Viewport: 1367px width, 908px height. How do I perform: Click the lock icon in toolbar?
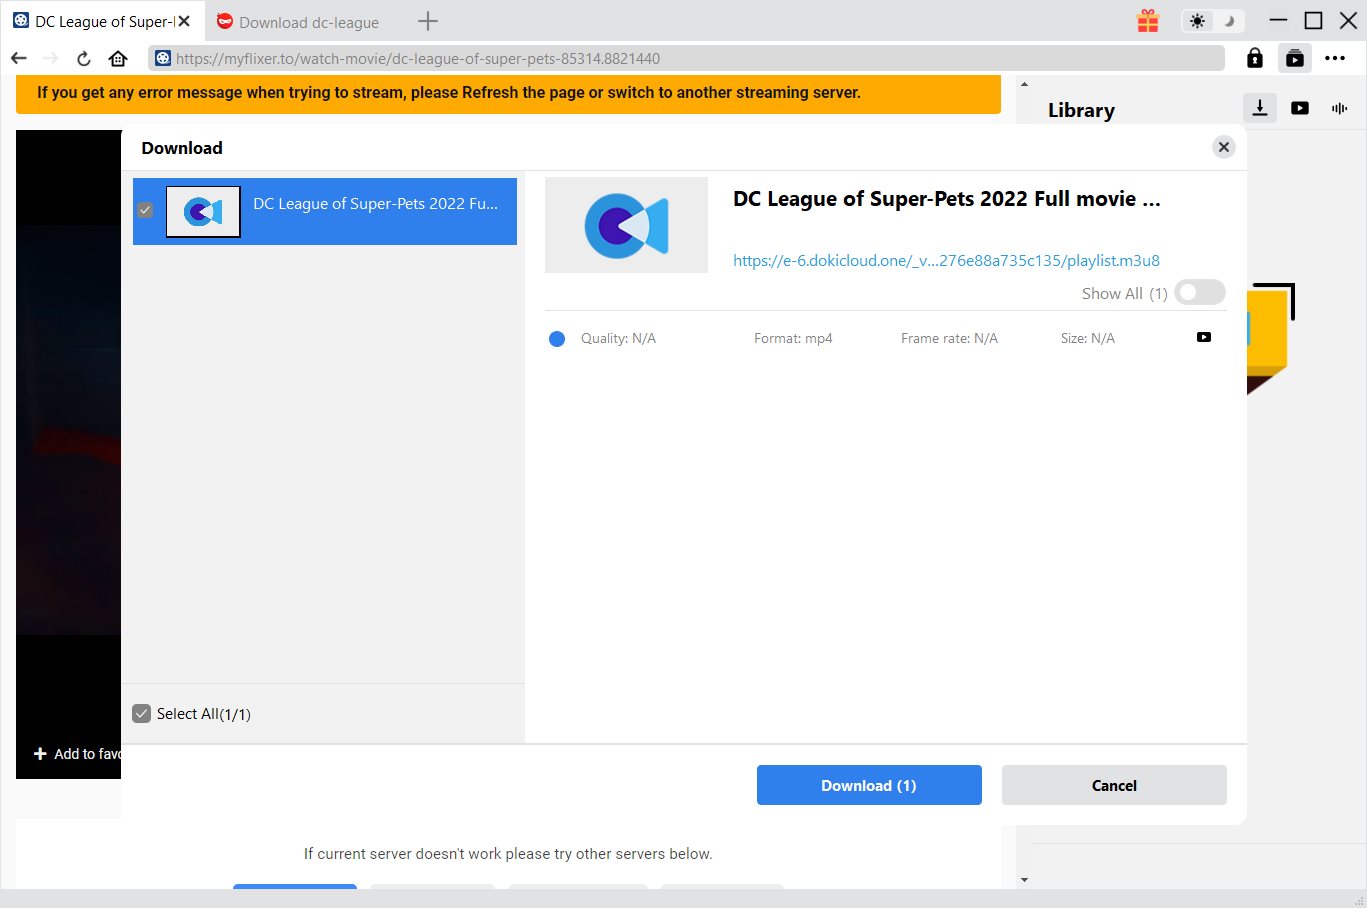coord(1254,58)
